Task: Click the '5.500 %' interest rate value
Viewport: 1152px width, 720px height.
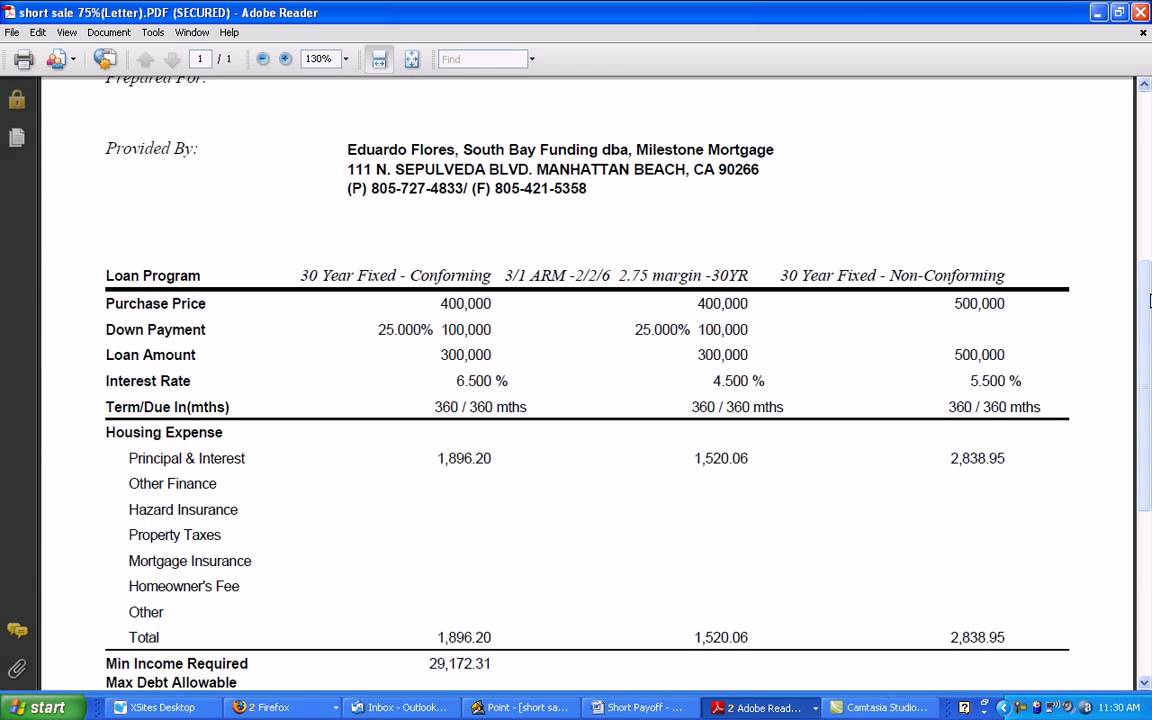Action: pos(996,381)
